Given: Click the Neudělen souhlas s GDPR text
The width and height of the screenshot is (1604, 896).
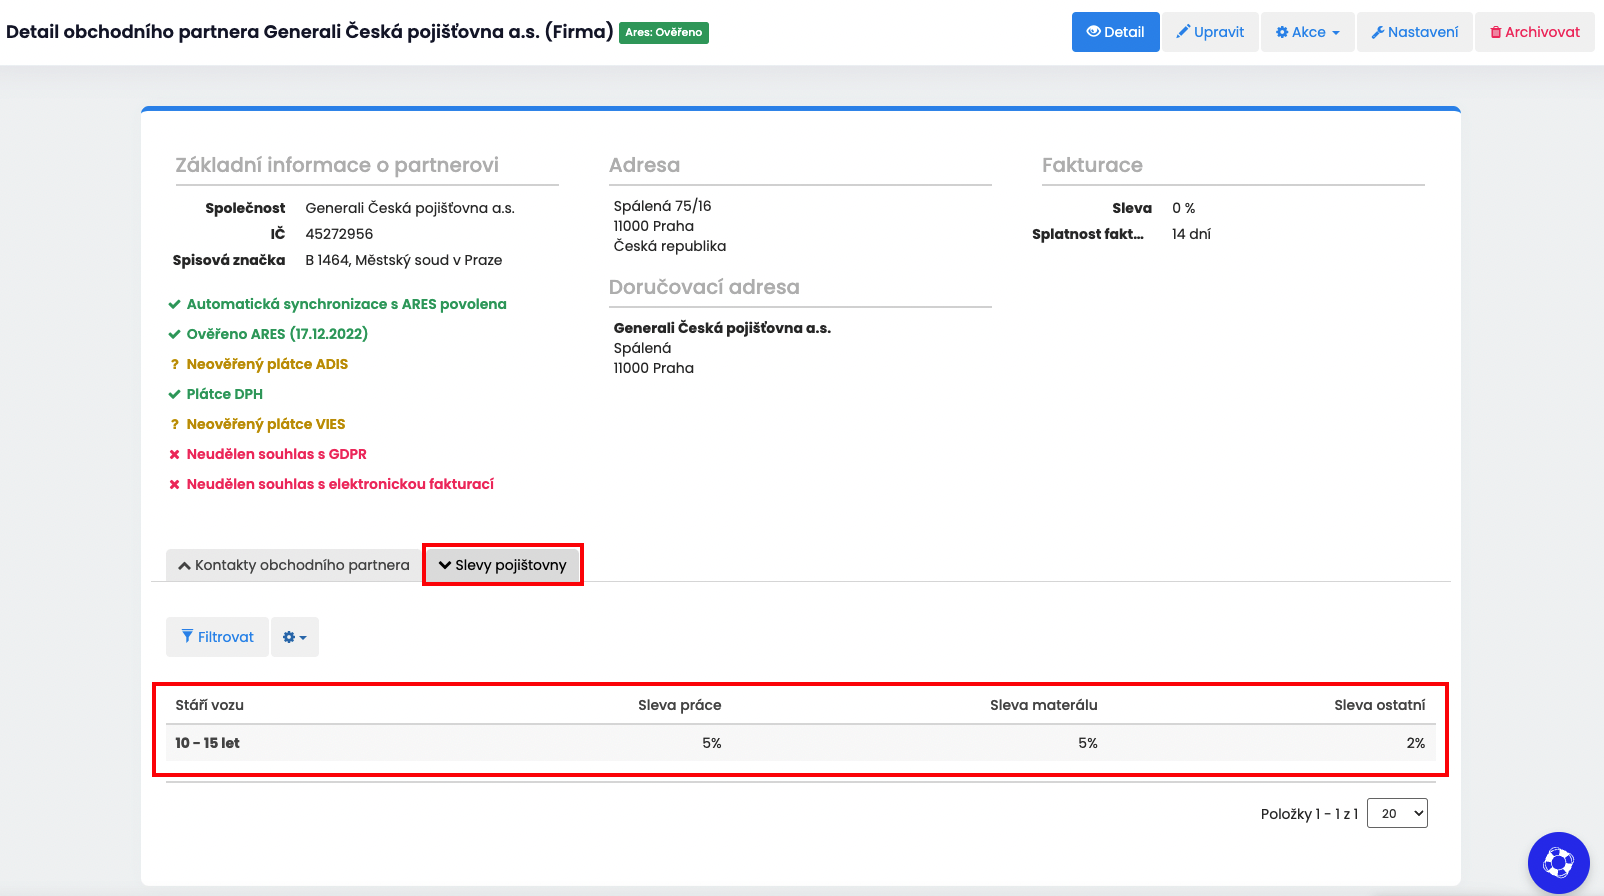Looking at the screenshot, I should (x=276, y=454).
